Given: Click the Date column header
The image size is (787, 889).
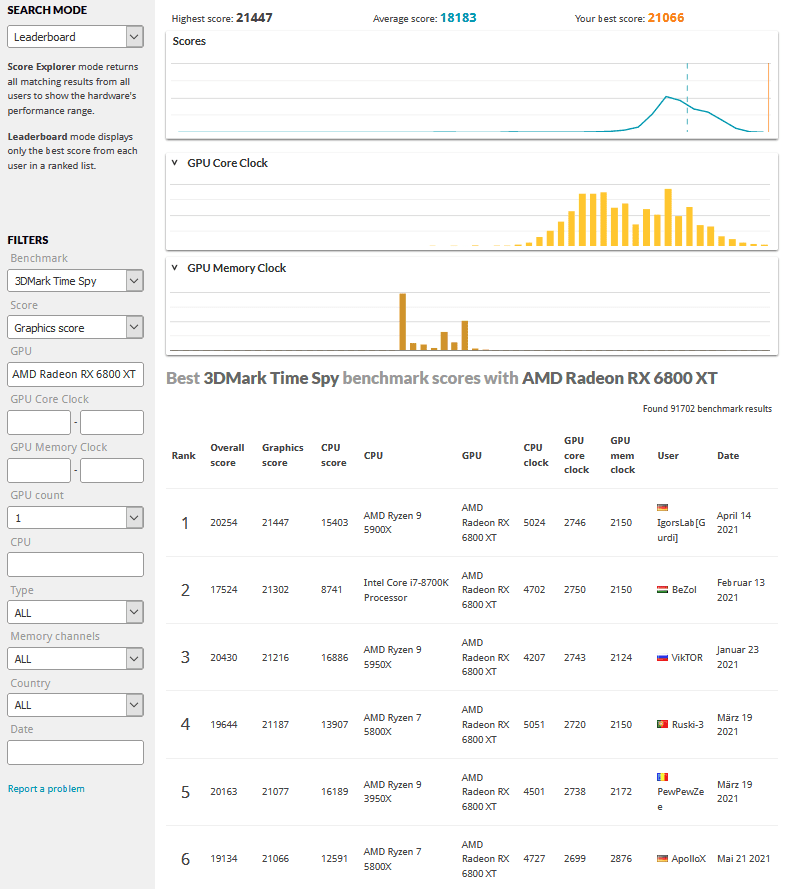Looking at the screenshot, I should click(x=728, y=455).
